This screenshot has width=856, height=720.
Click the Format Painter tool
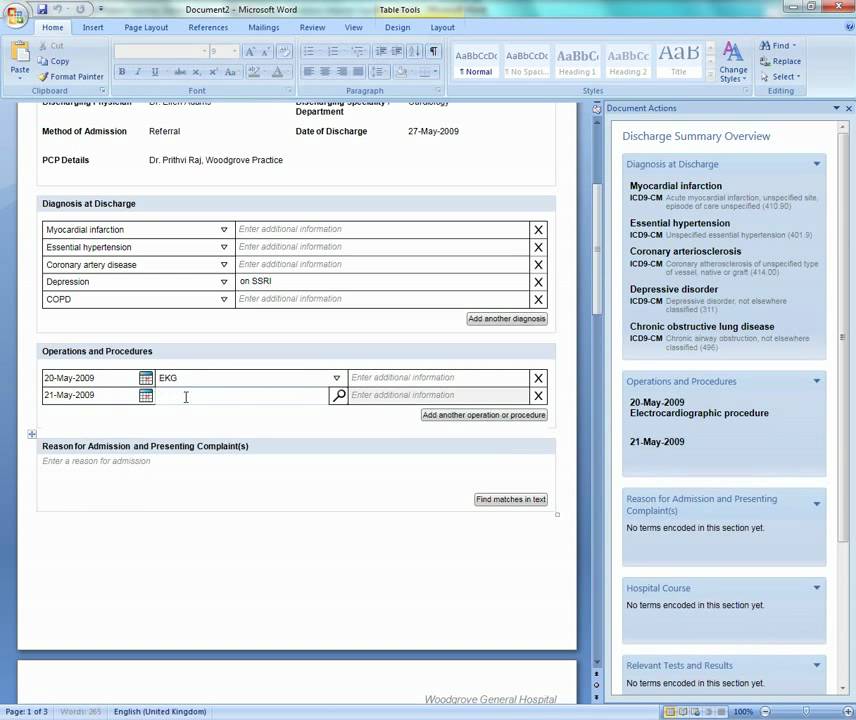point(70,76)
